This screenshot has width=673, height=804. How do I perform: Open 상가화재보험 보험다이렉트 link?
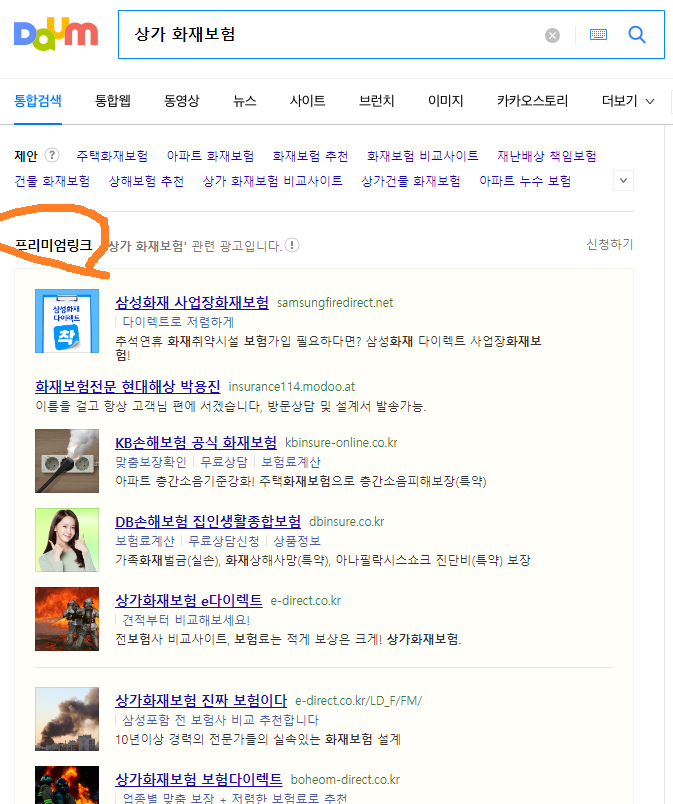[x=199, y=779]
